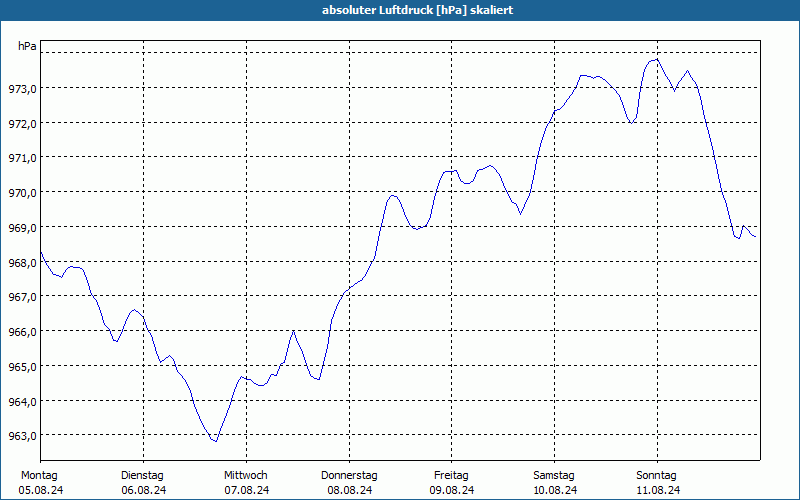Select the 967,0 y-axis value
This screenshot has width=800, height=500.
[22, 297]
